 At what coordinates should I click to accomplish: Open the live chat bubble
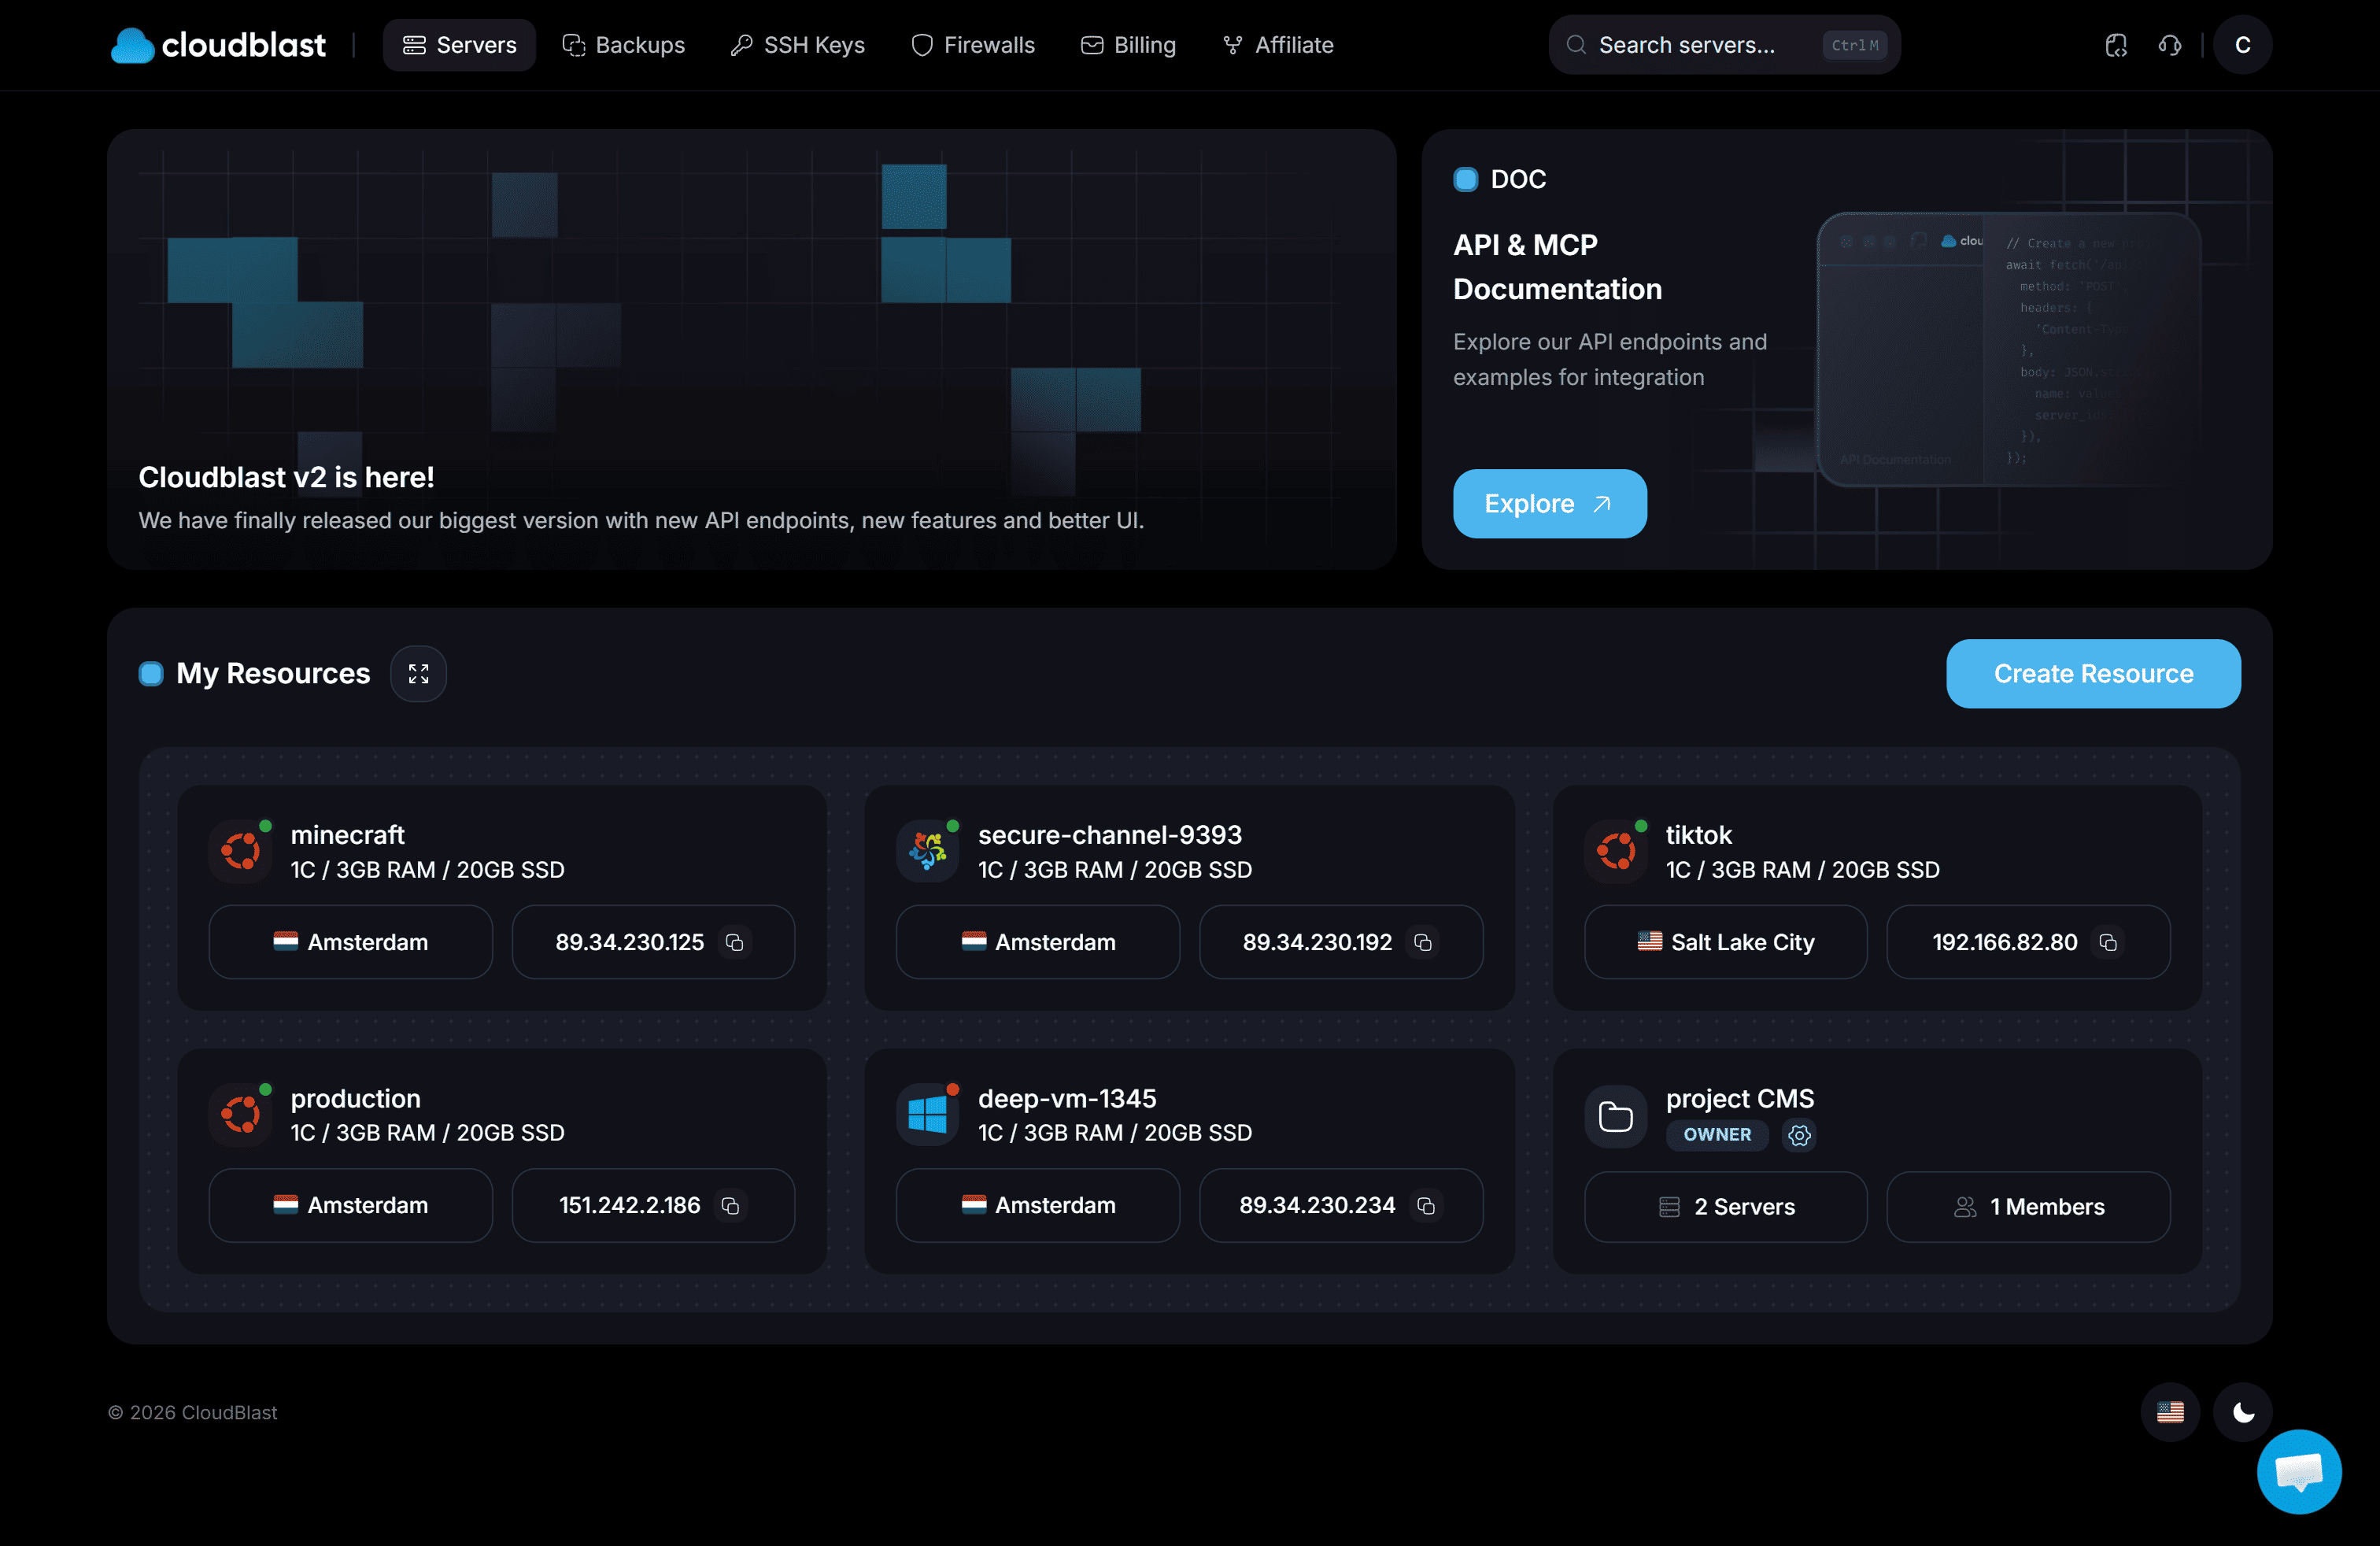(2298, 1471)
